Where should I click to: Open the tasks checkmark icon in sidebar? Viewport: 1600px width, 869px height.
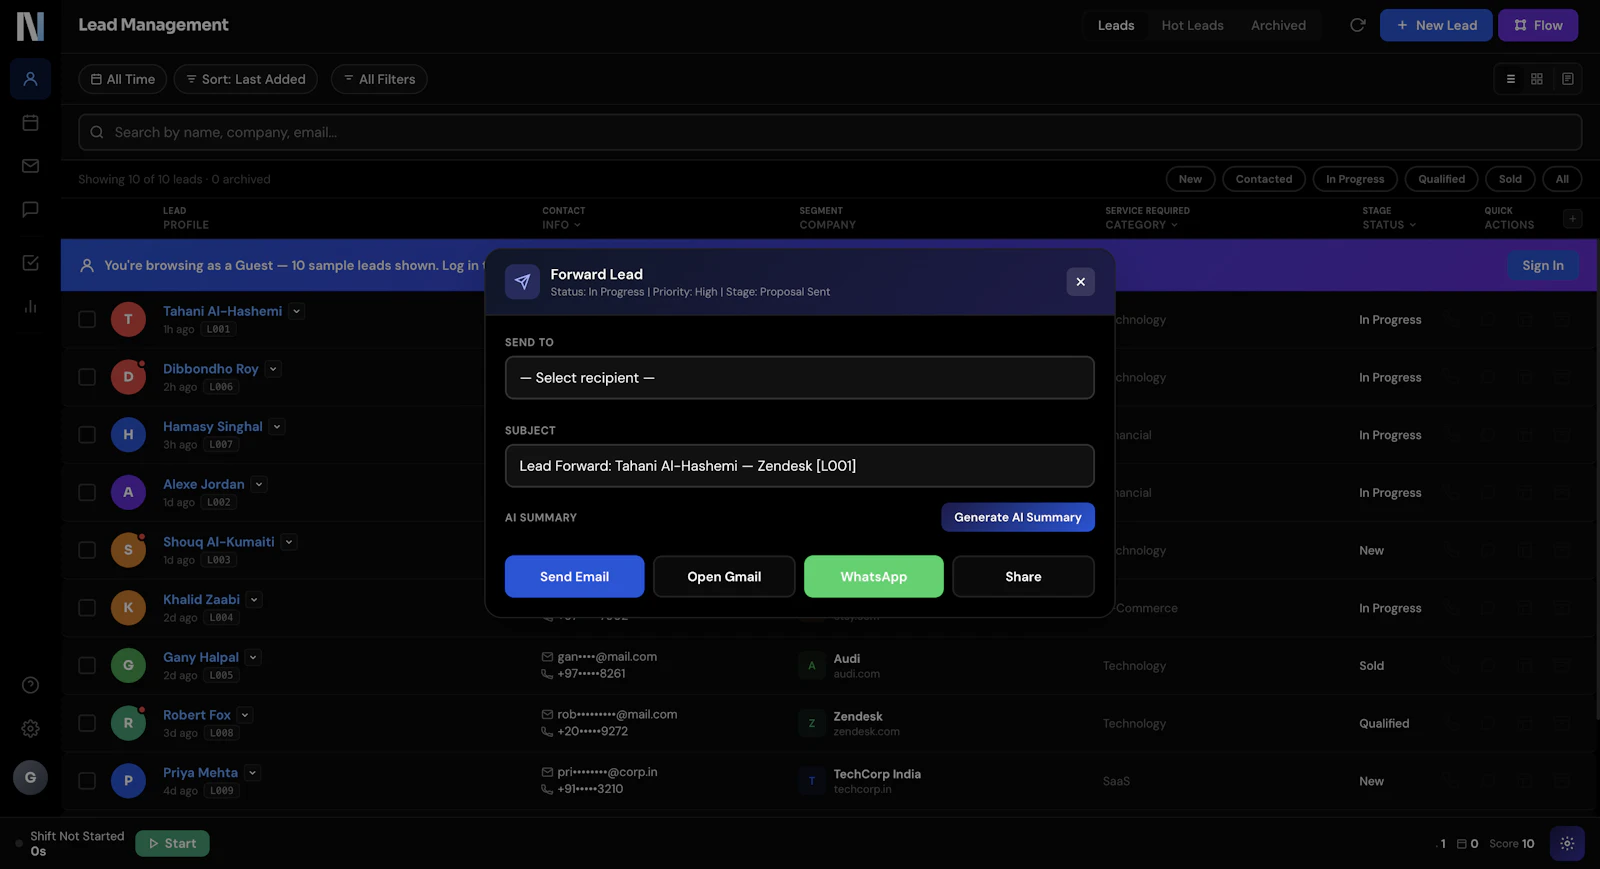coord(30,263)
